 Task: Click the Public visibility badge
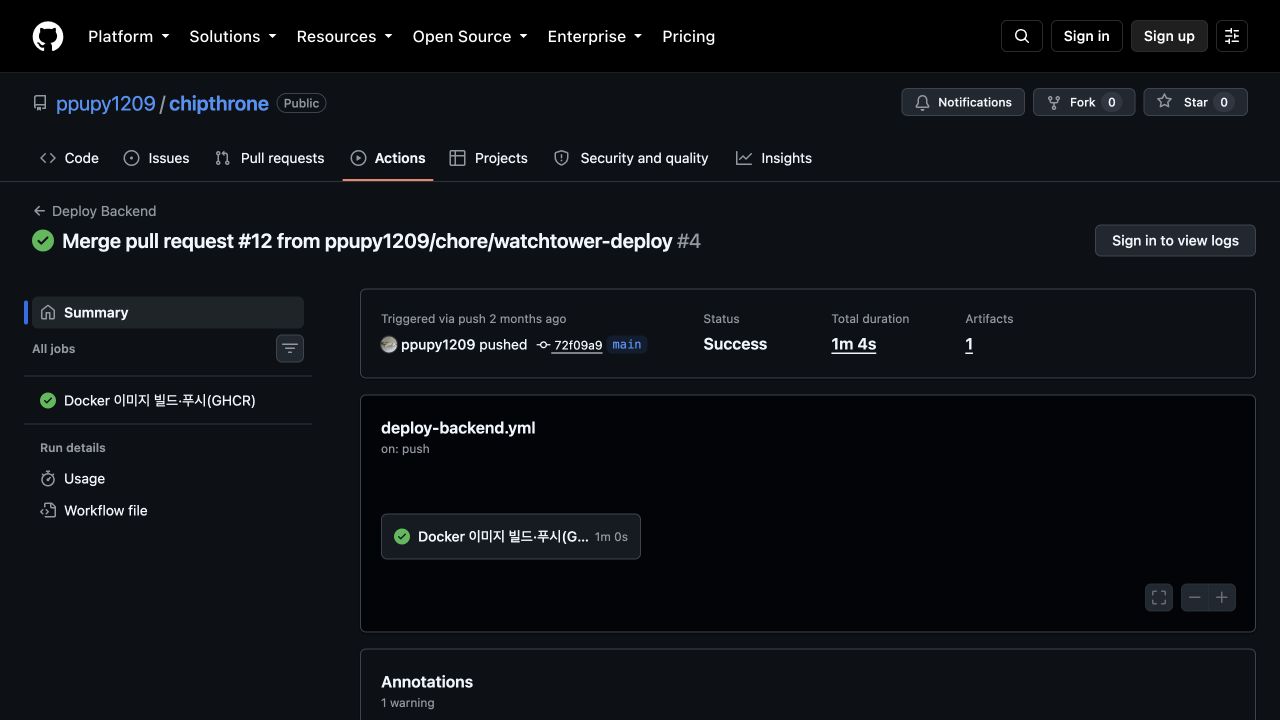(301, 103)
